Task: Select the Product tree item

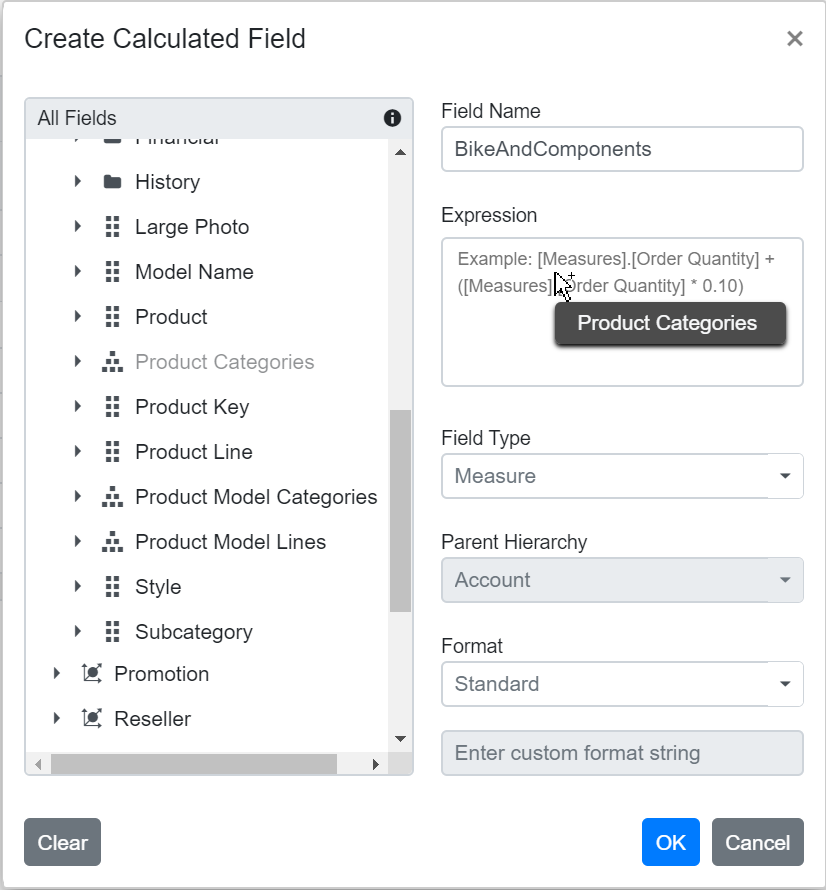Action: tap(171, 317)
